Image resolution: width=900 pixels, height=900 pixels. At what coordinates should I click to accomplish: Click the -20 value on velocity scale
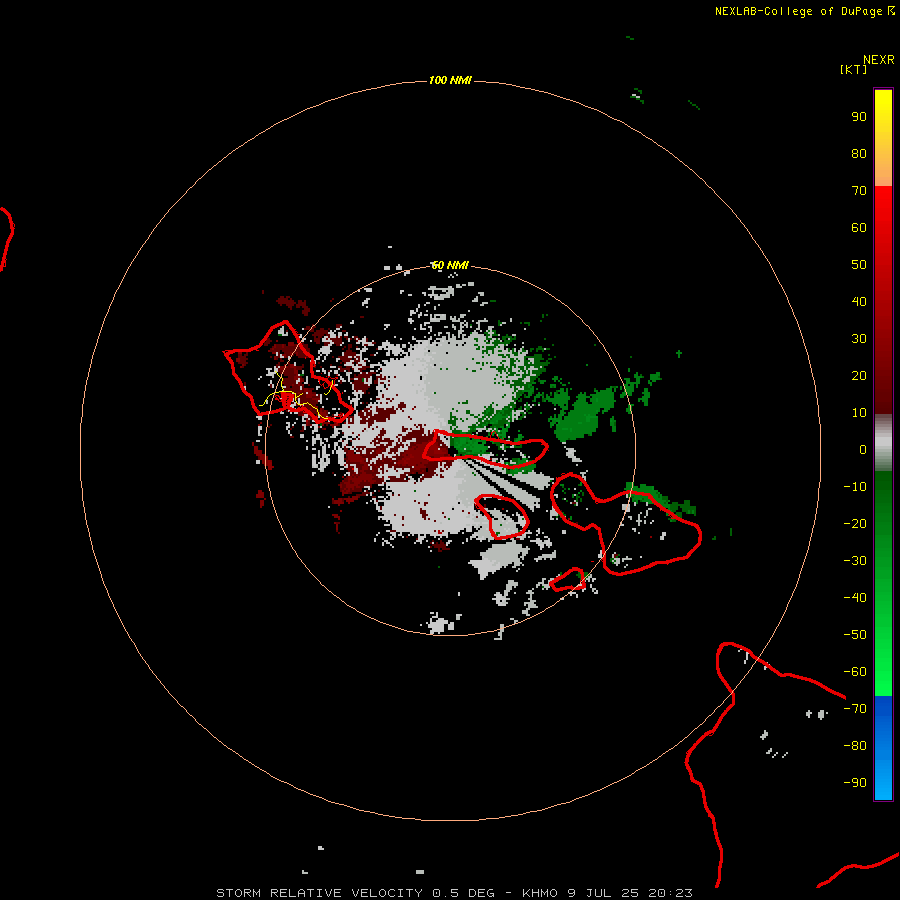click(855, 524)
